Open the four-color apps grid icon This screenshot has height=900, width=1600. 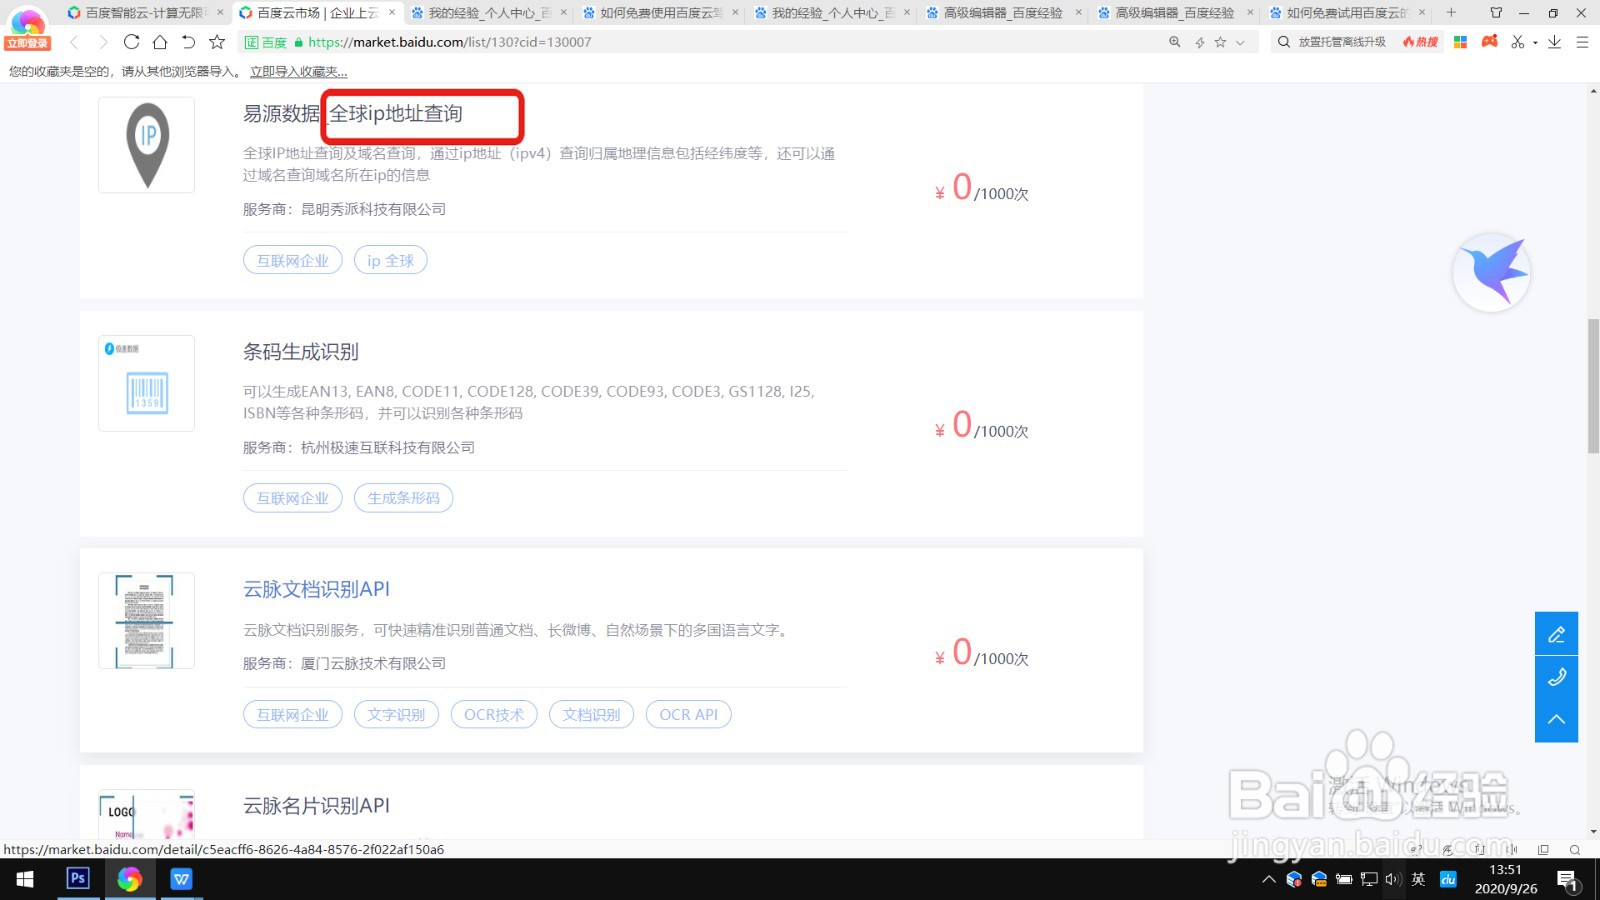click(x=1460, y=42)
